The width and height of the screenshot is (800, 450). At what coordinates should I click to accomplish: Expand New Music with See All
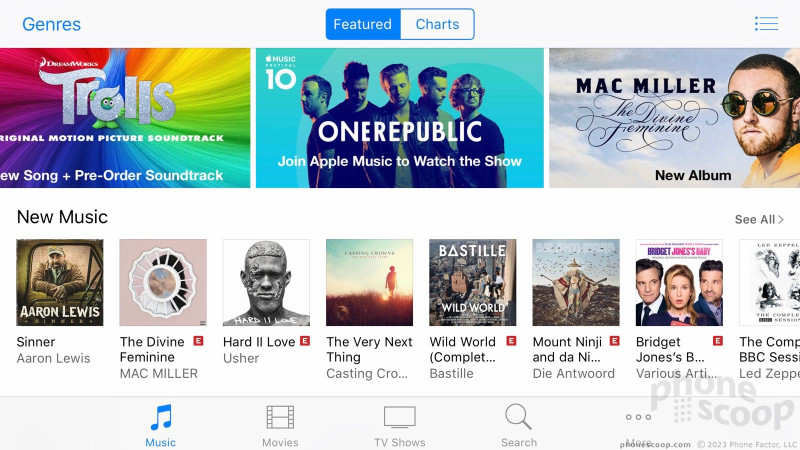coord(759,219)
